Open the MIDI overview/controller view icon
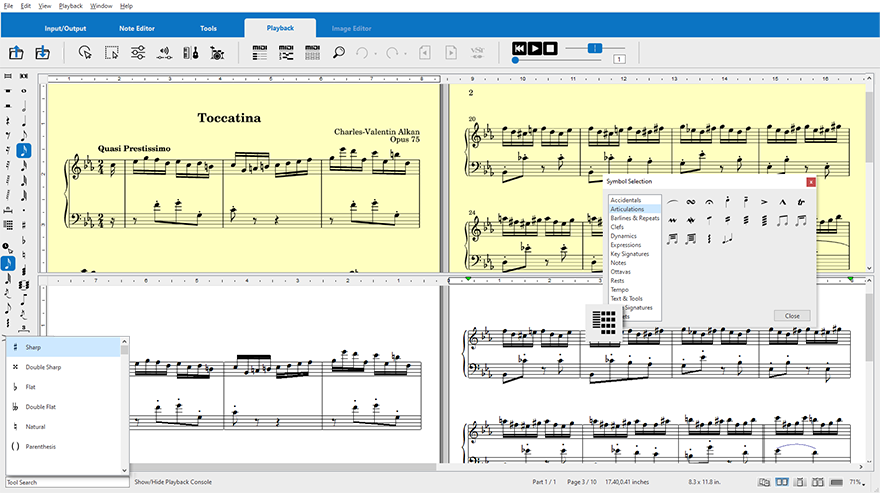Viewport: 880px width, 493px height. (286, 53)
